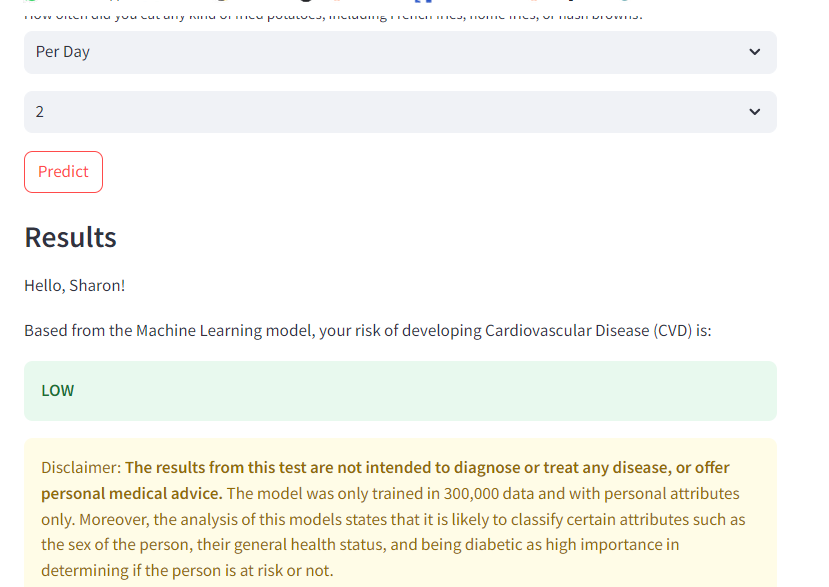
Task: Click the last disclaimer line about person at risk
Action: point(187,571)
